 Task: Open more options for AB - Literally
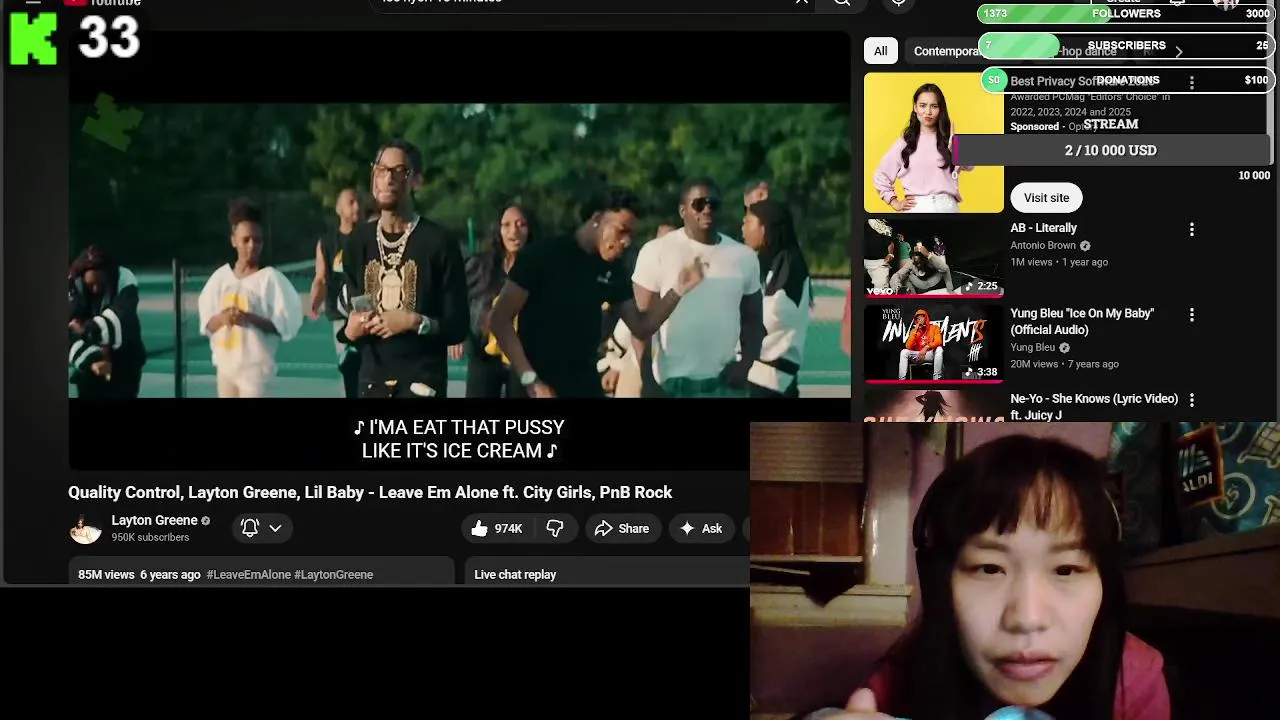point(1191,229)
